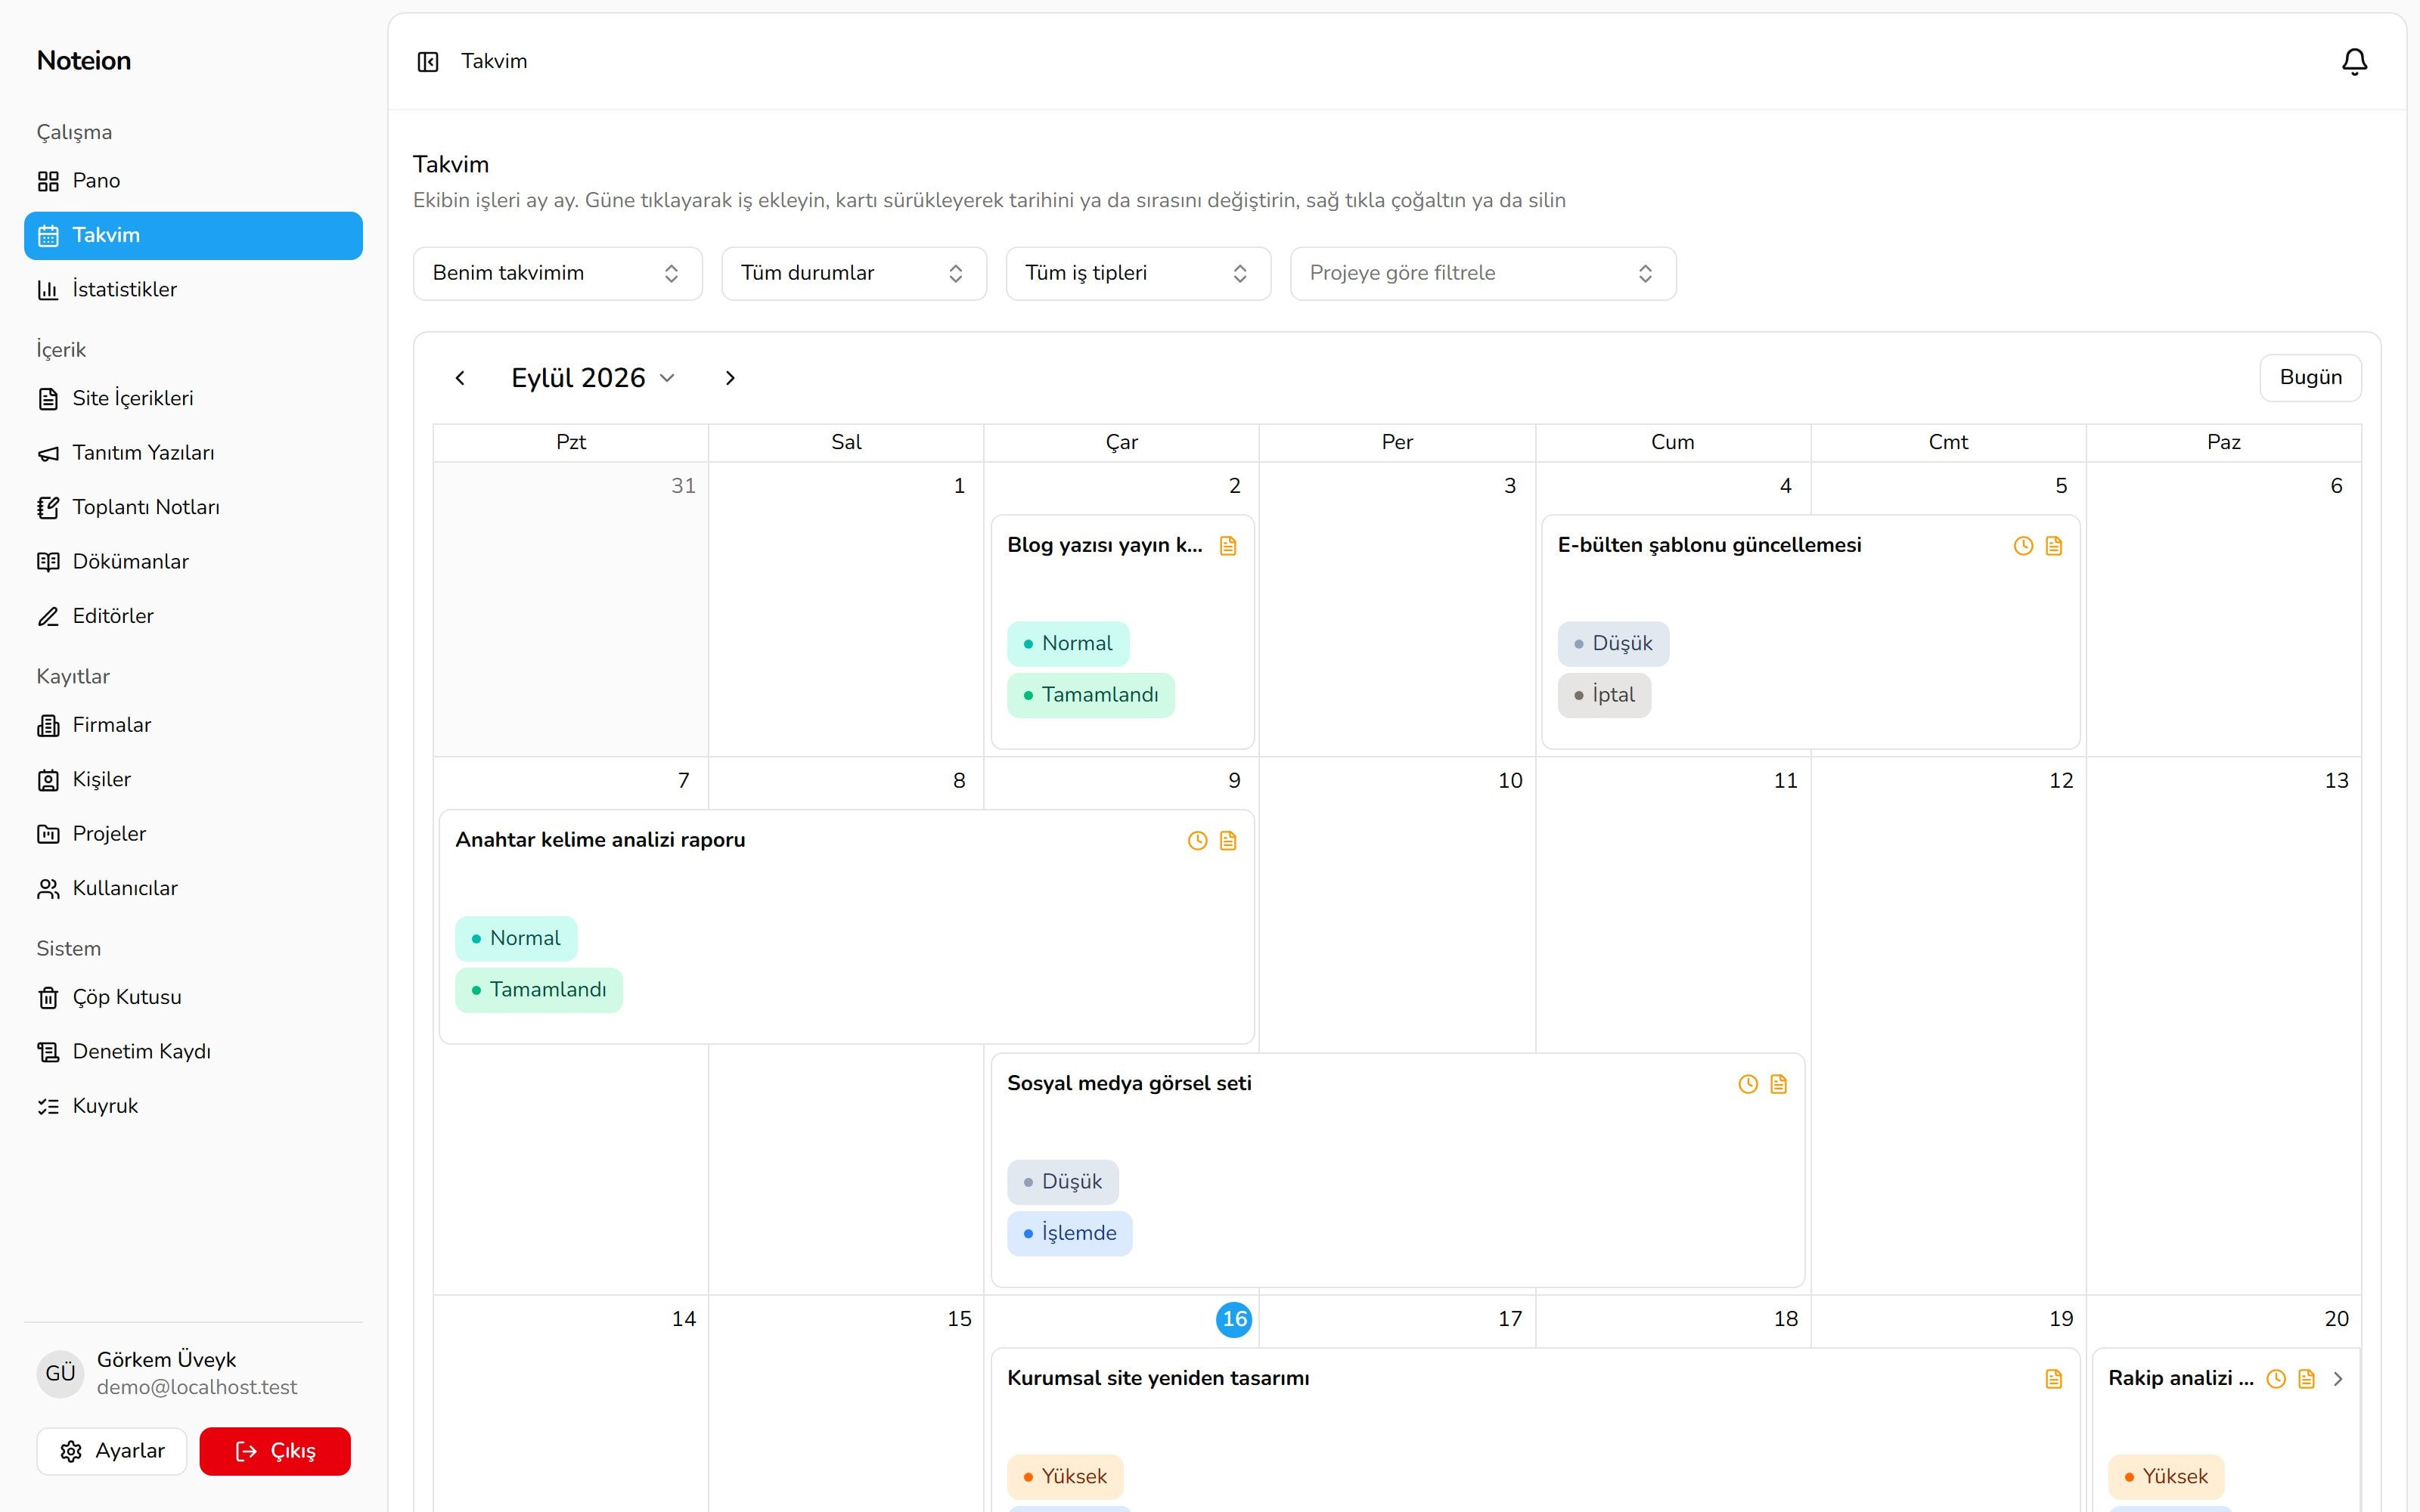
Task: Open Pano in the sidebar
Action: click(x=193, y=181)
